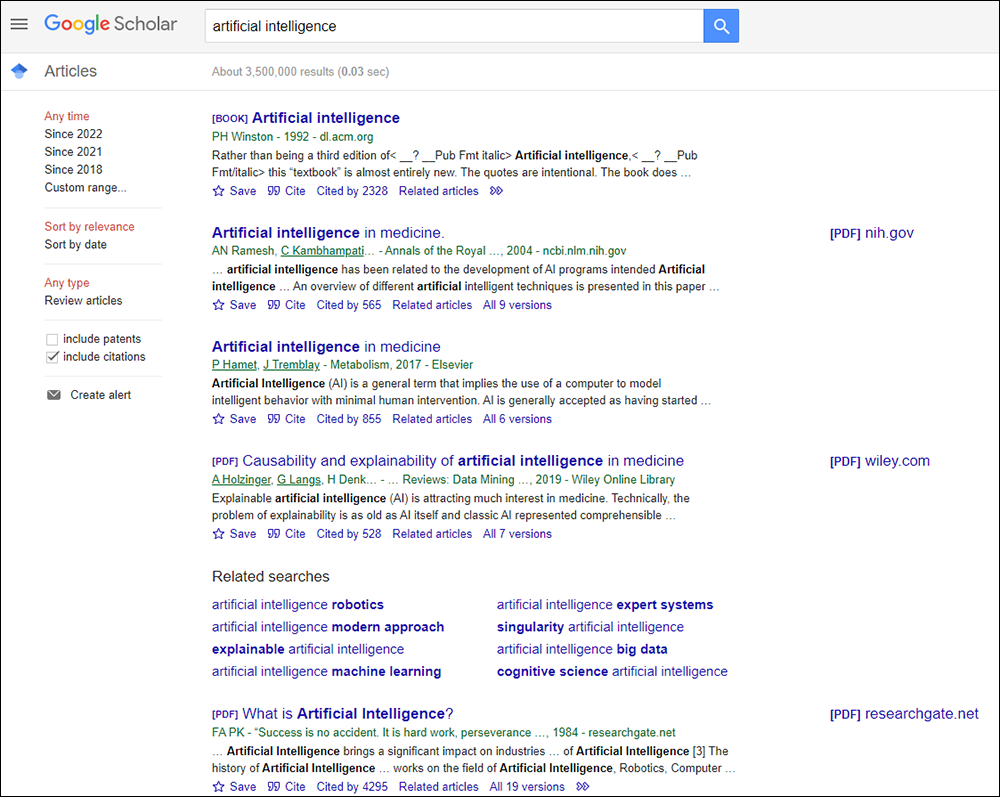The width and height of the screenshot is (1000, 797).
Task: Open author profile C Kambhampati
Action: (323, 251)
